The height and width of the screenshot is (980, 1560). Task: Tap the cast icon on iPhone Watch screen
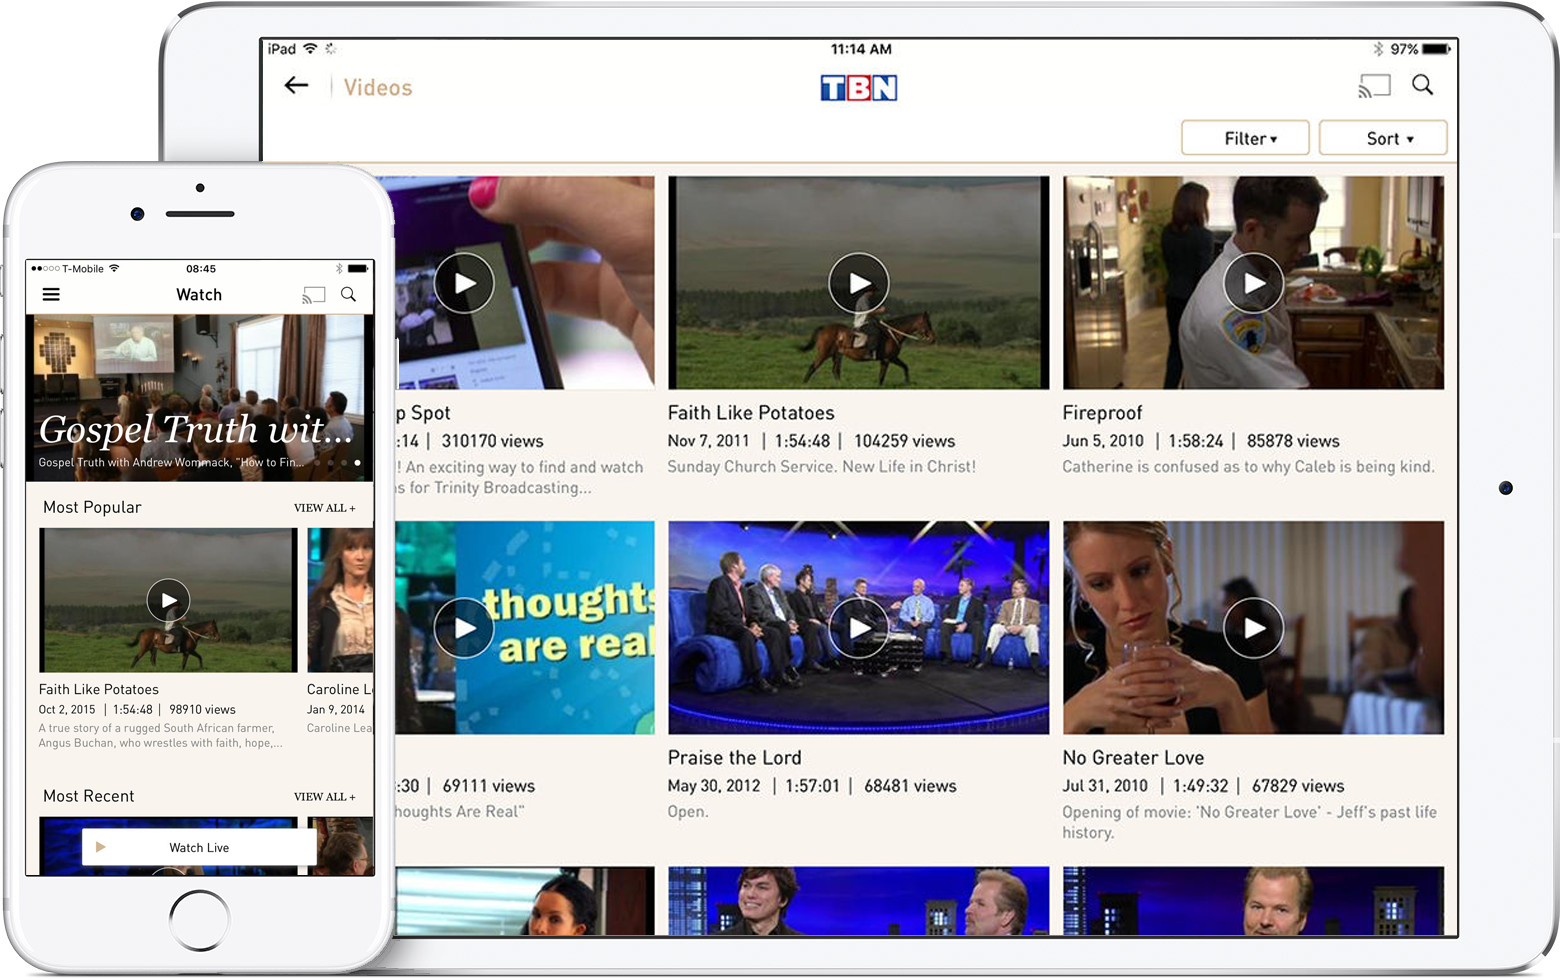pyautogui.click(x=314, y=295)
